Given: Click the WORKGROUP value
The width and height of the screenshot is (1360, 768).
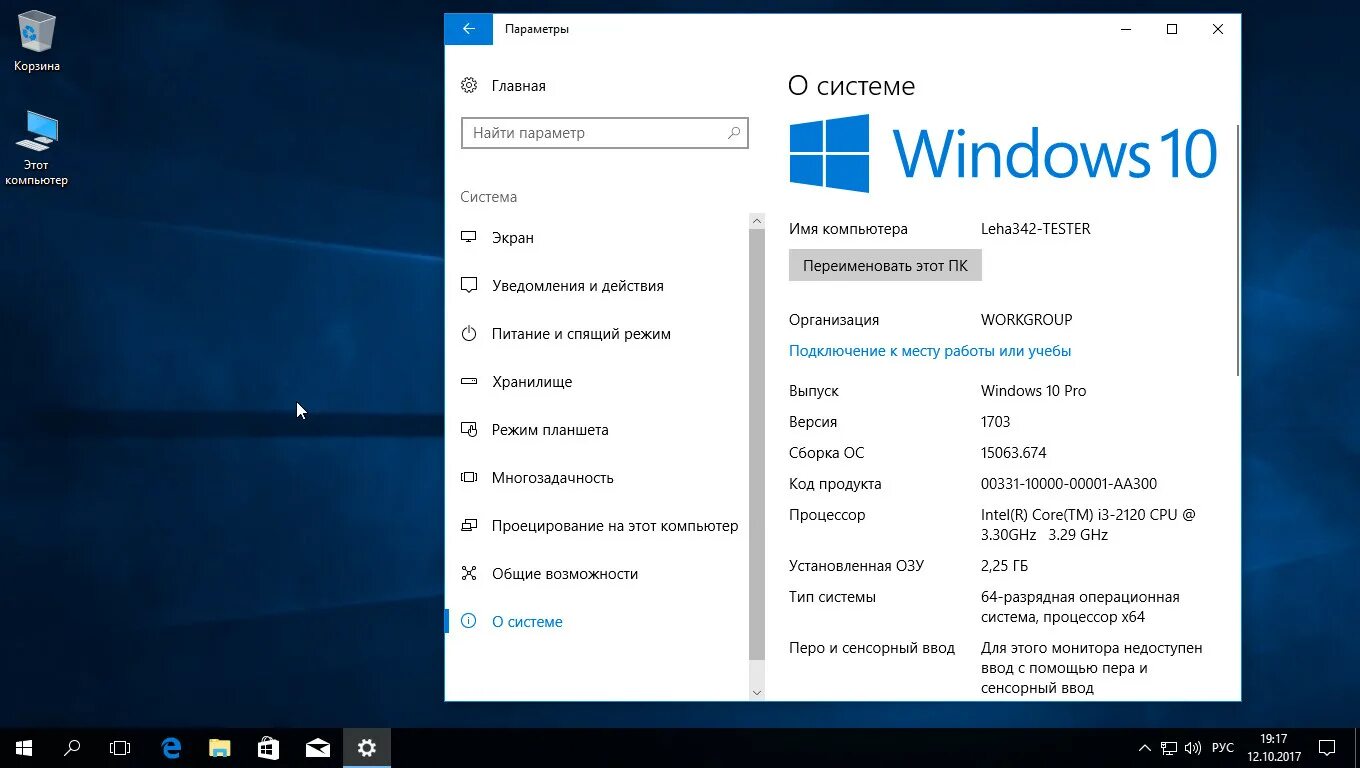Looking at the screenshot, I should pyautogui.click(x=1026, y=320).
